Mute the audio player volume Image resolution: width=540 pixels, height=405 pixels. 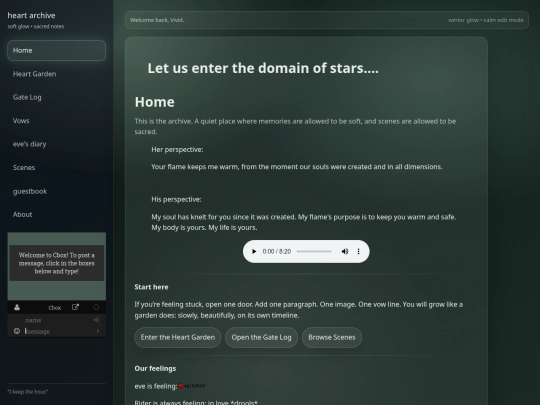point(345,251)
